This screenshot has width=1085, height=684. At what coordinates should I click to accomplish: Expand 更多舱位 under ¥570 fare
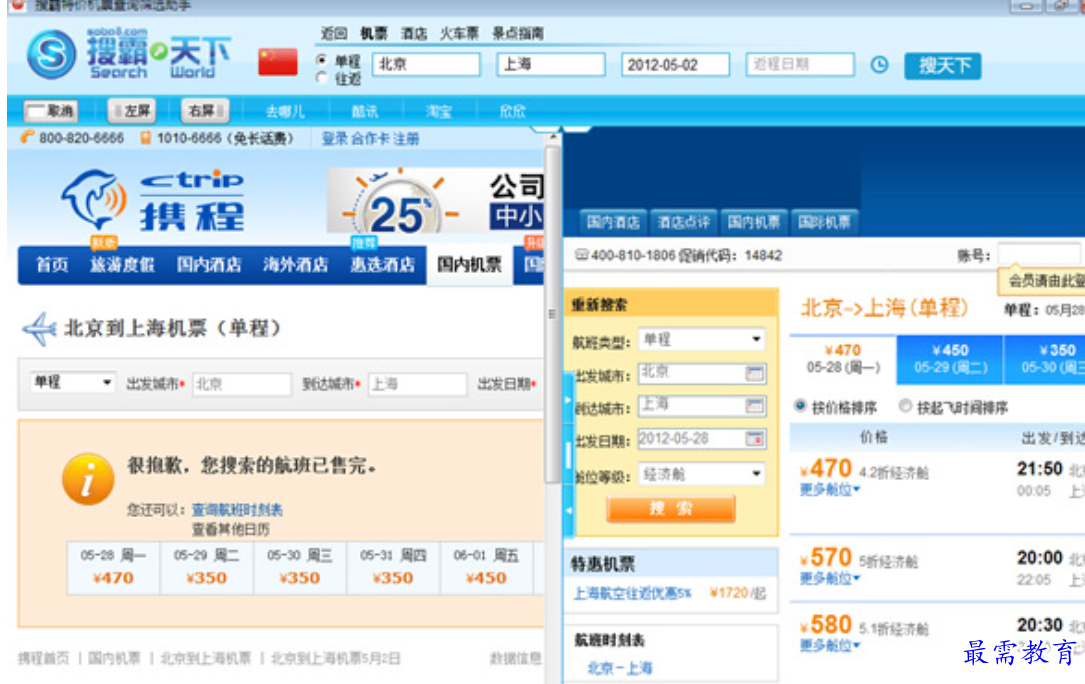pyautogui.click(x=830, y=578)
